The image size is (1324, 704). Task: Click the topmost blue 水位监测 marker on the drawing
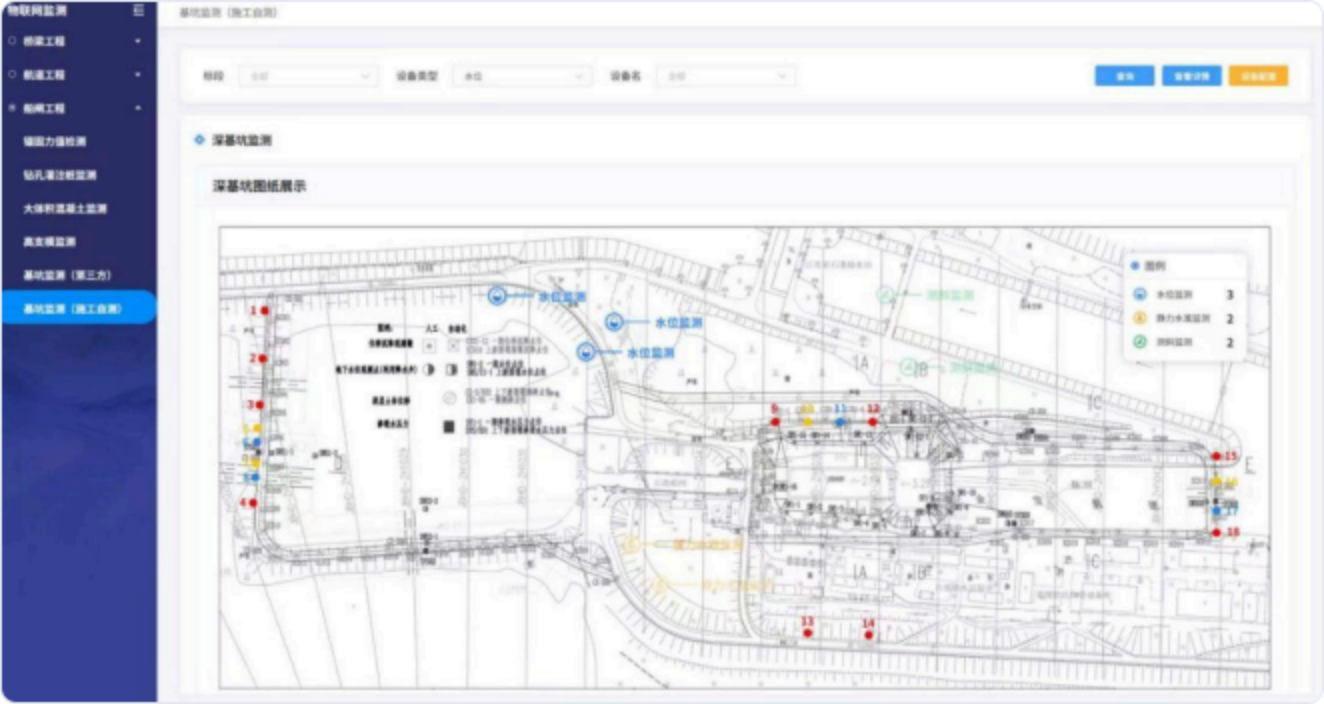coord(497,296)
